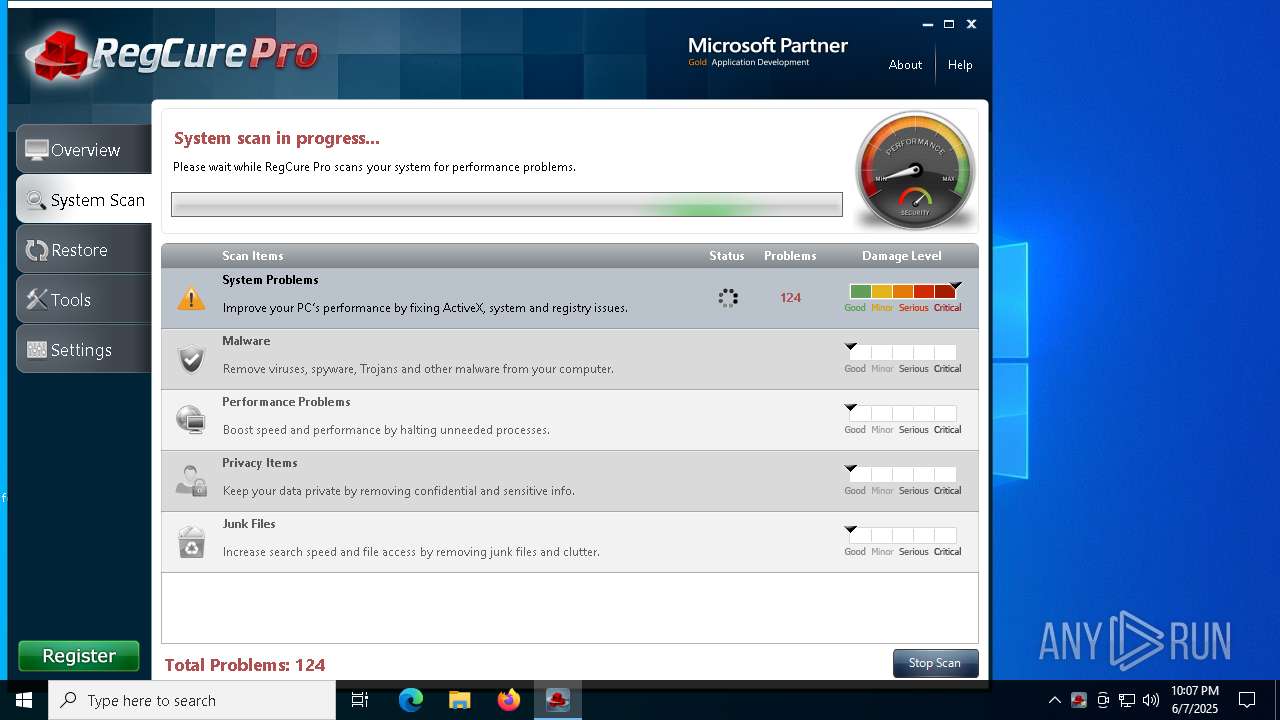The width and height of the screenshot is (1280, 720).
Task: Click the 124 problems count
Action: click(790, 298)
